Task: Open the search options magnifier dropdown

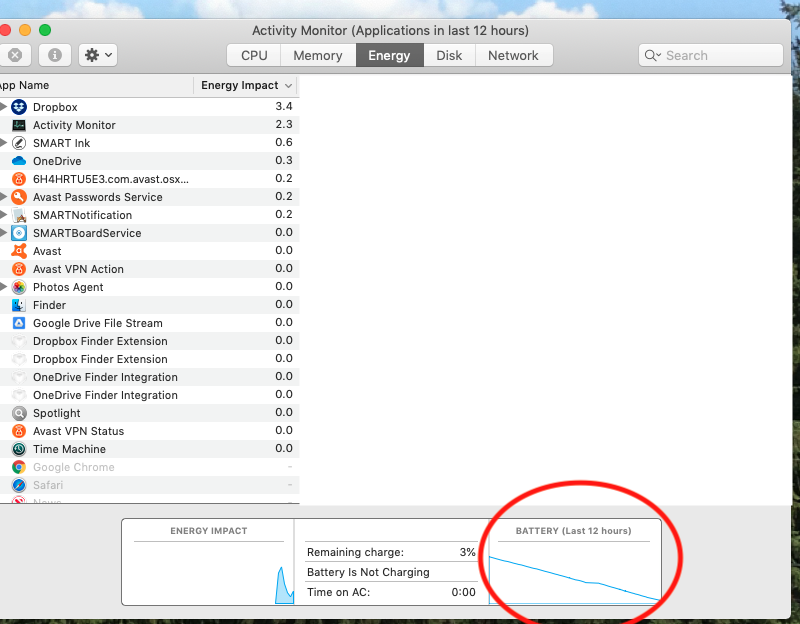Action: (653, 55)
